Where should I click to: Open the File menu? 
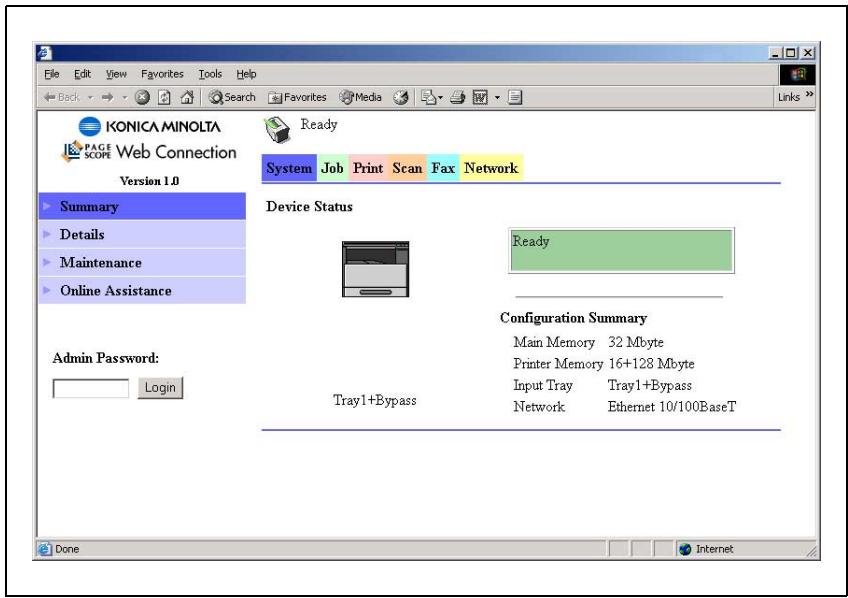click(x=52, y=74)
